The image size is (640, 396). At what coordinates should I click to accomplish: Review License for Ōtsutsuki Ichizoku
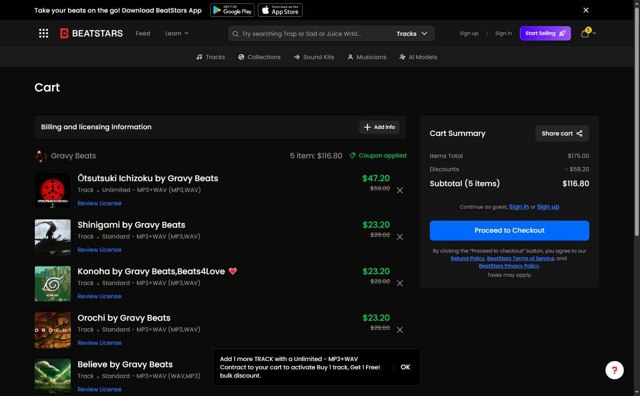(99, 203)
